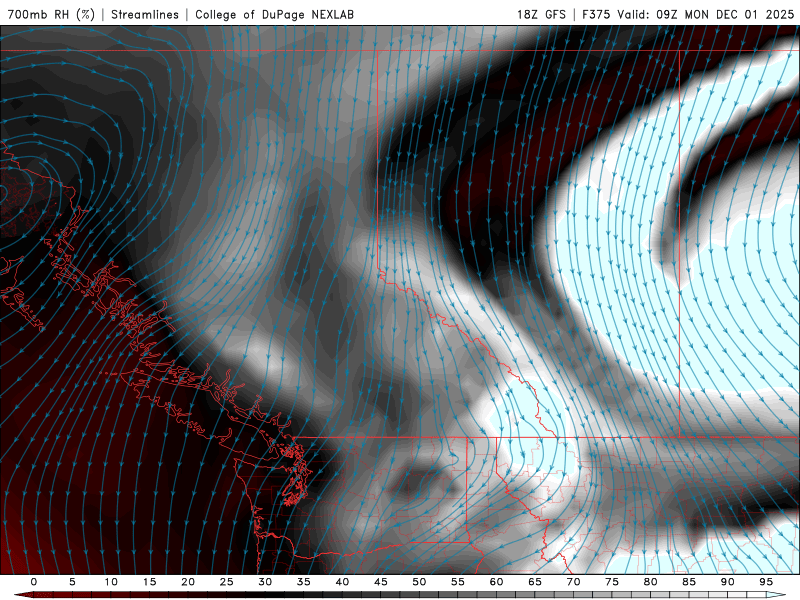
Task: Click 'F375' forecast hour label
Action: tap(596, 14)
